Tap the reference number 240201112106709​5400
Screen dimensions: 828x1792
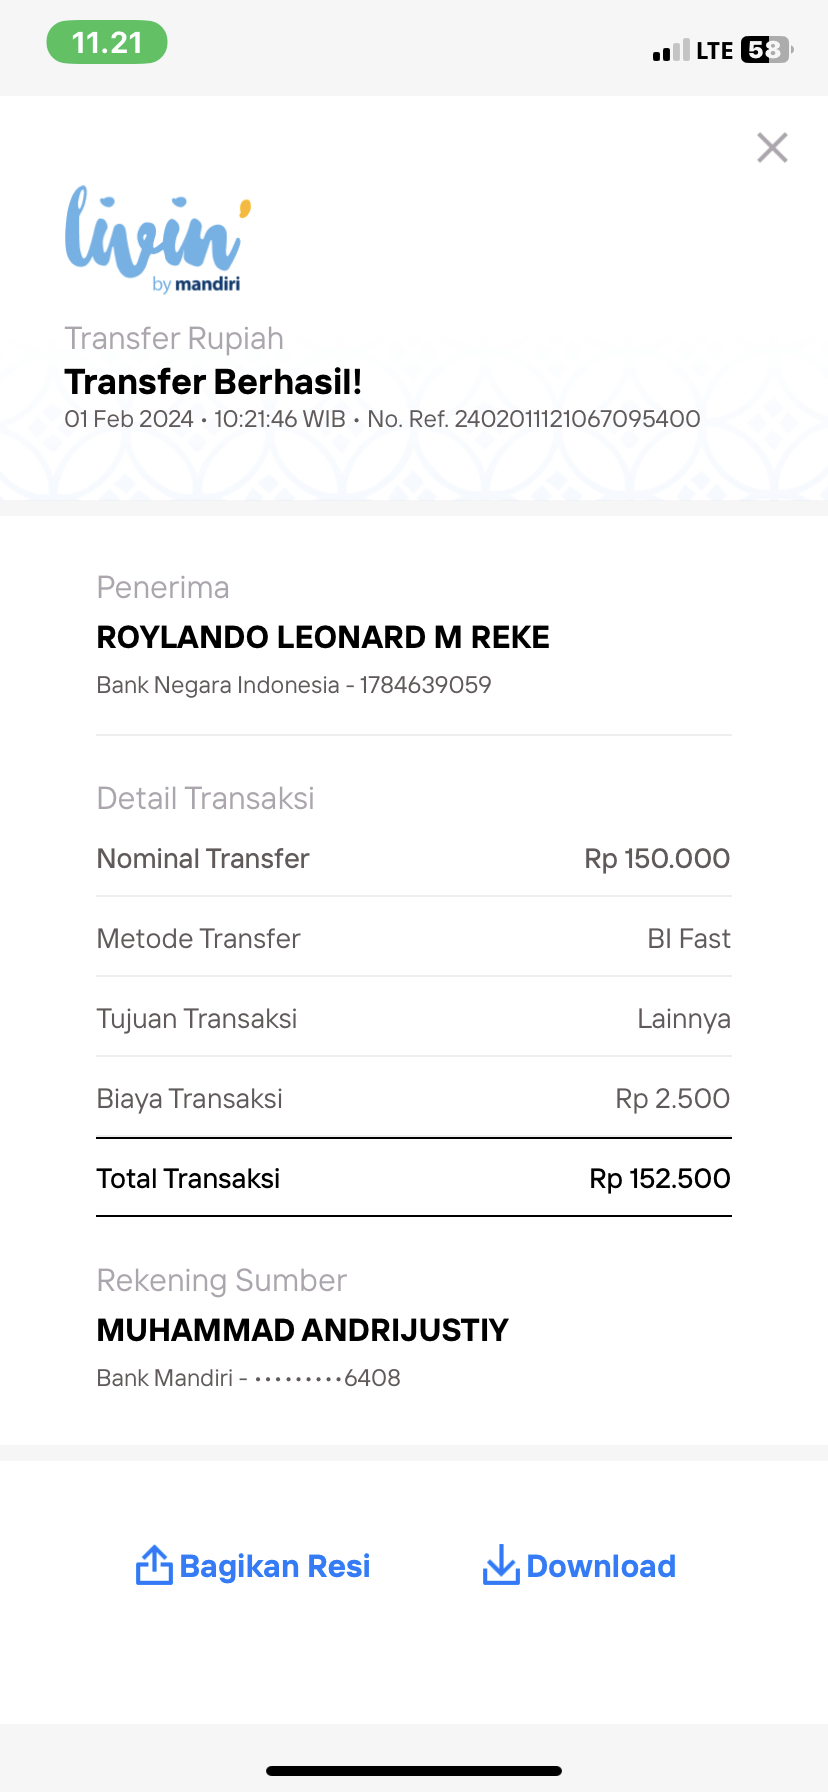pyautogui.click(x=577, y=419)
